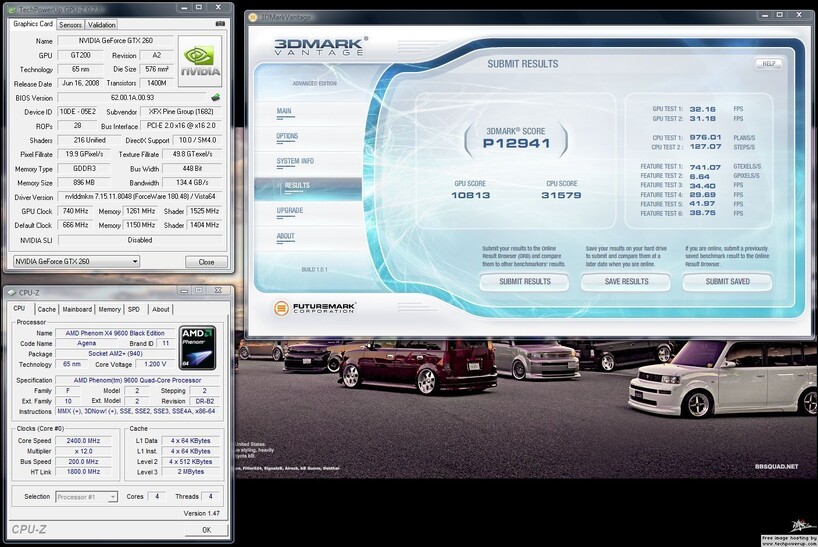Click Feature Test 1 value 741.07
818x547 pixels.
click(x=705, y=167)
